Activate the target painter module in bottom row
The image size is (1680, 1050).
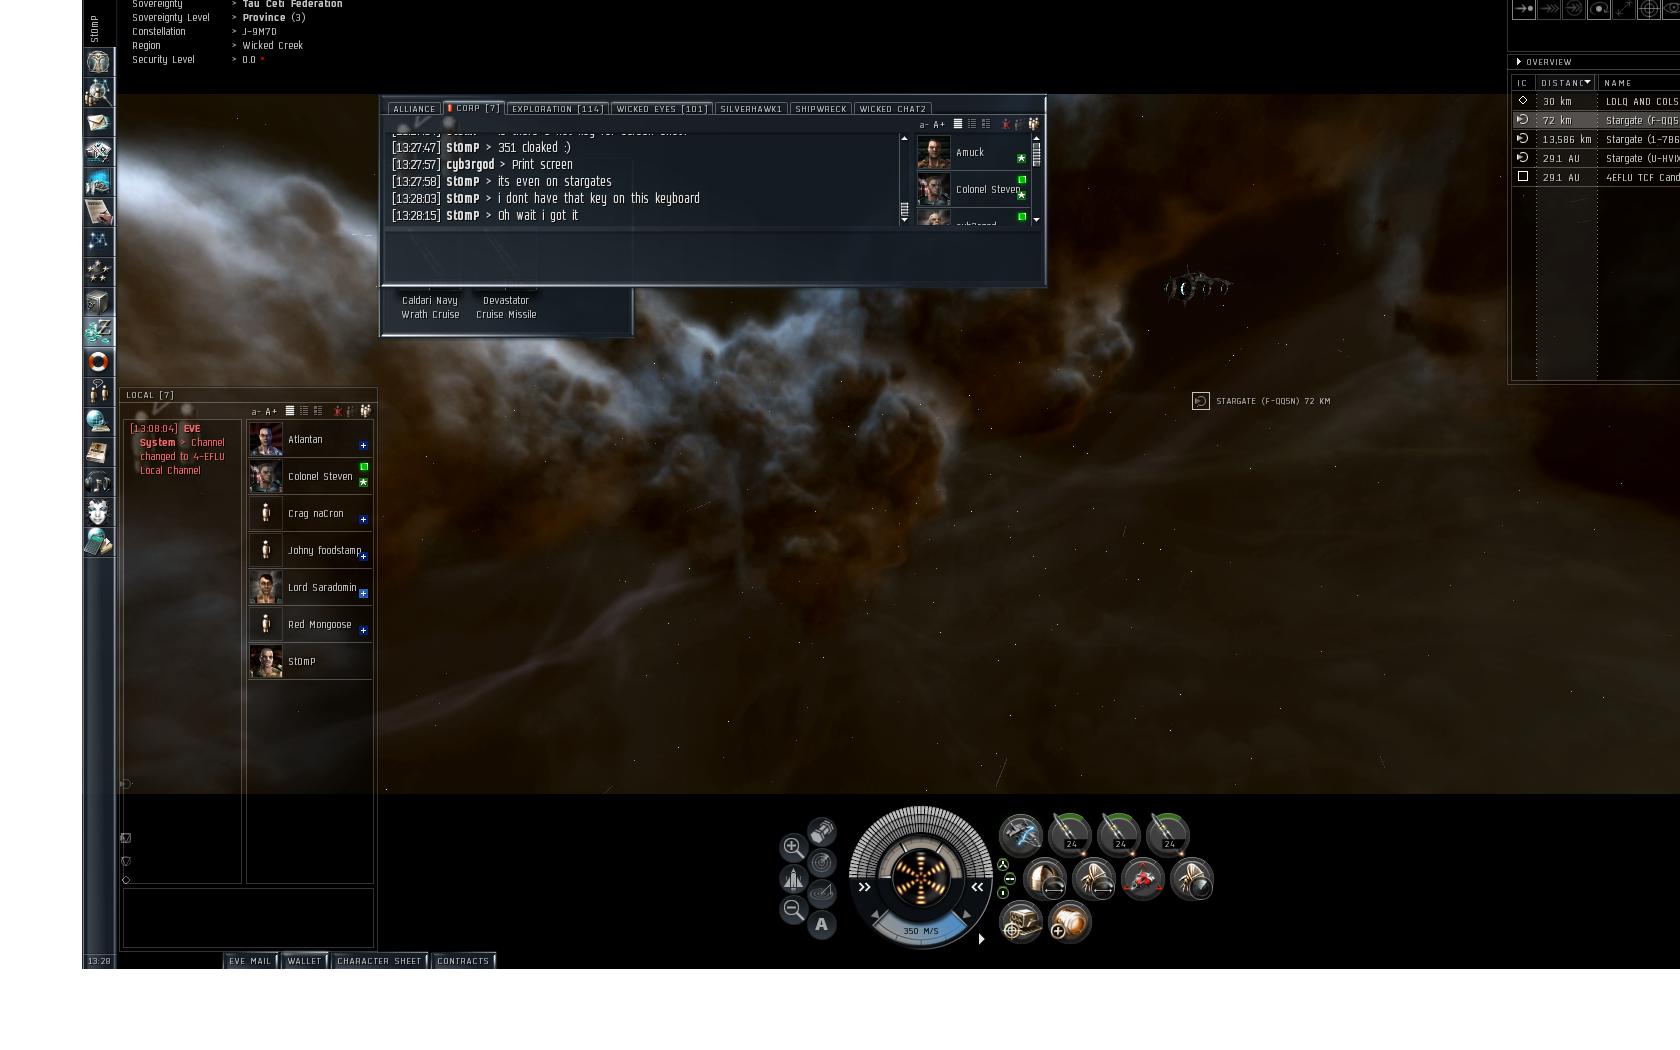pos(1021,923)
